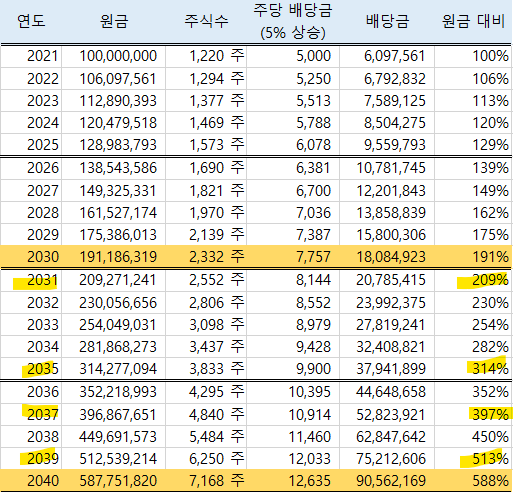Image resolution: width=515 pixels, height=492 pixels.
Task: Select the 원금 대비 column header
Action: 473,21
